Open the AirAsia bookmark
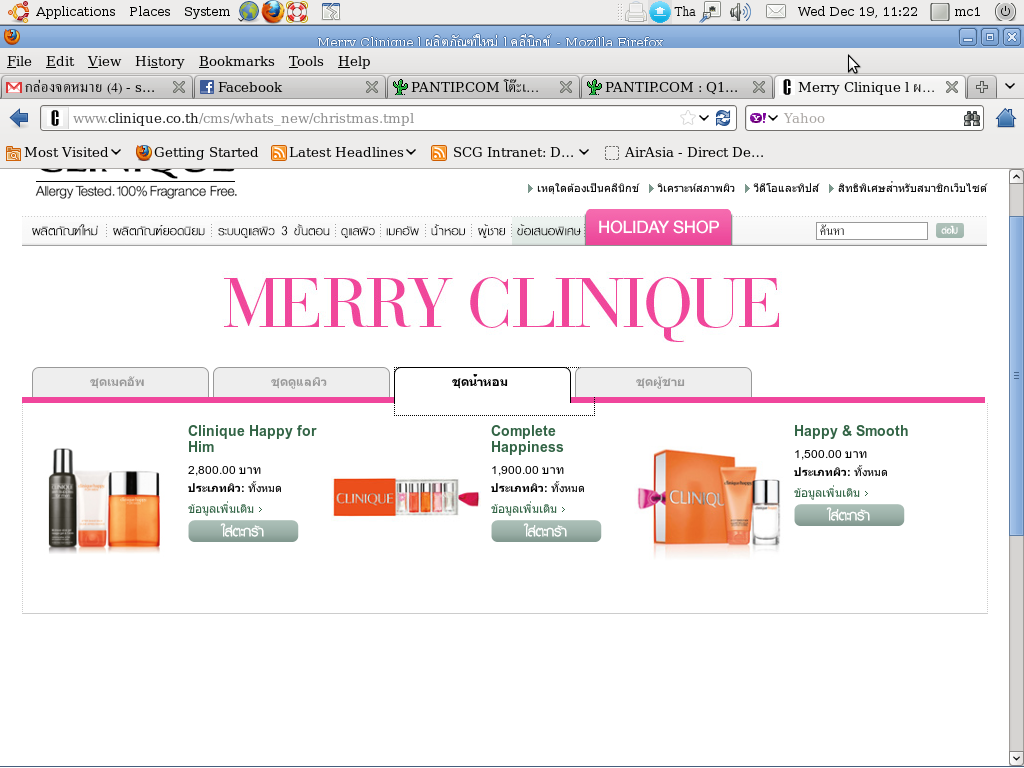1024x768 pixels. [684, 152]
